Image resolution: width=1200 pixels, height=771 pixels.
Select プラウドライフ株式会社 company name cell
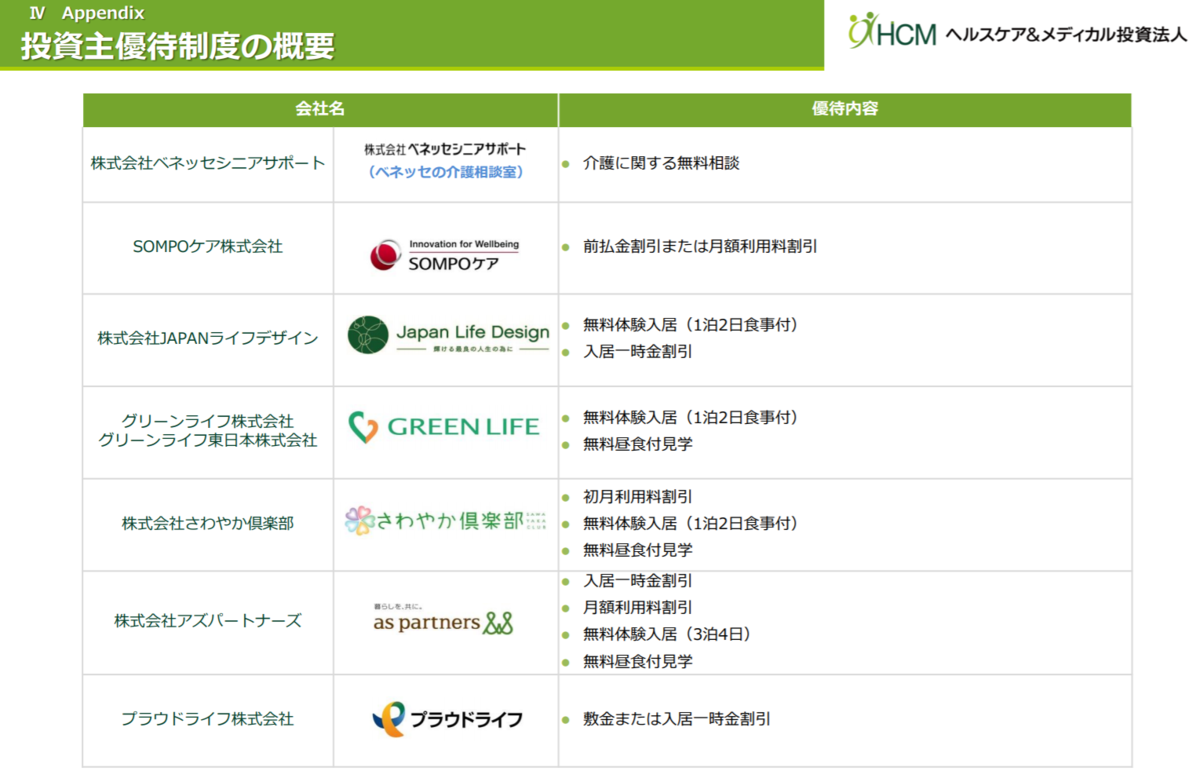click(208, 719)
